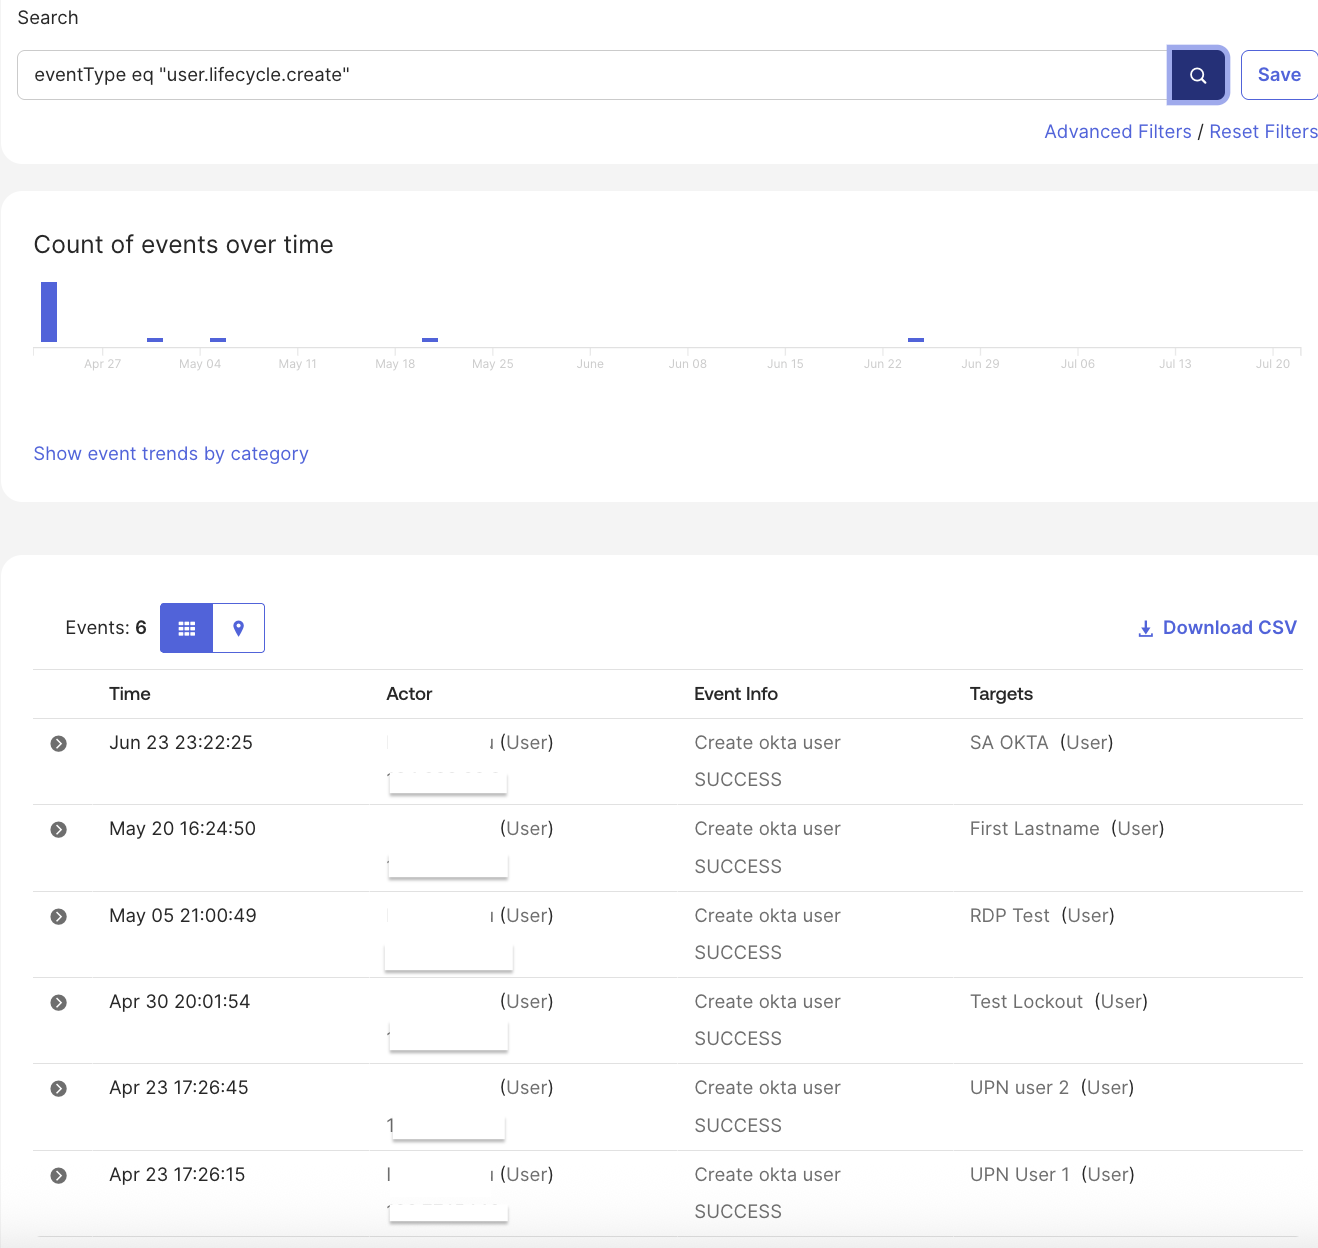Viewport: 1318px width, 1248px height.
Task: Select the tallest bar in events chart
Action: (49, 312)
